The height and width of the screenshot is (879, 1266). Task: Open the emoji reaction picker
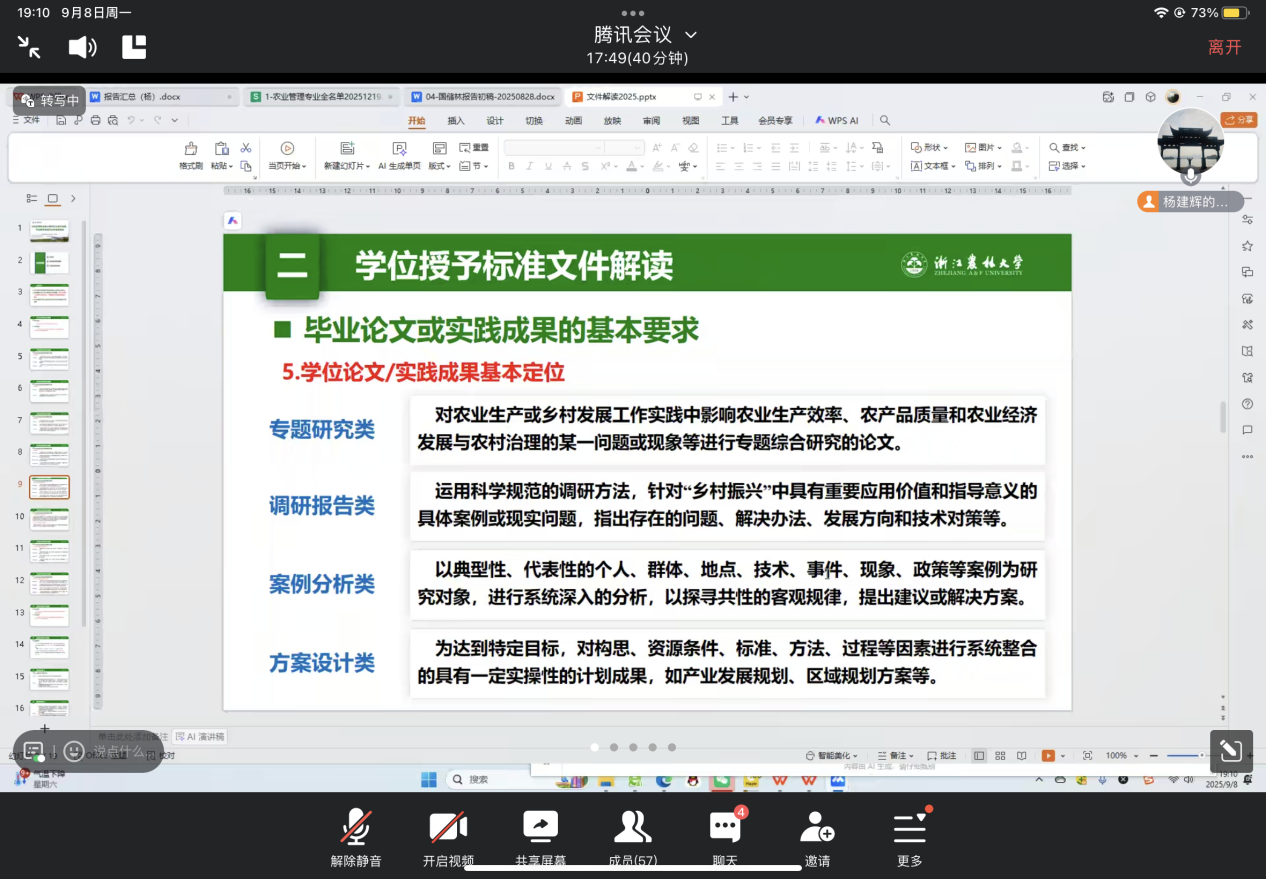point(74,751)
